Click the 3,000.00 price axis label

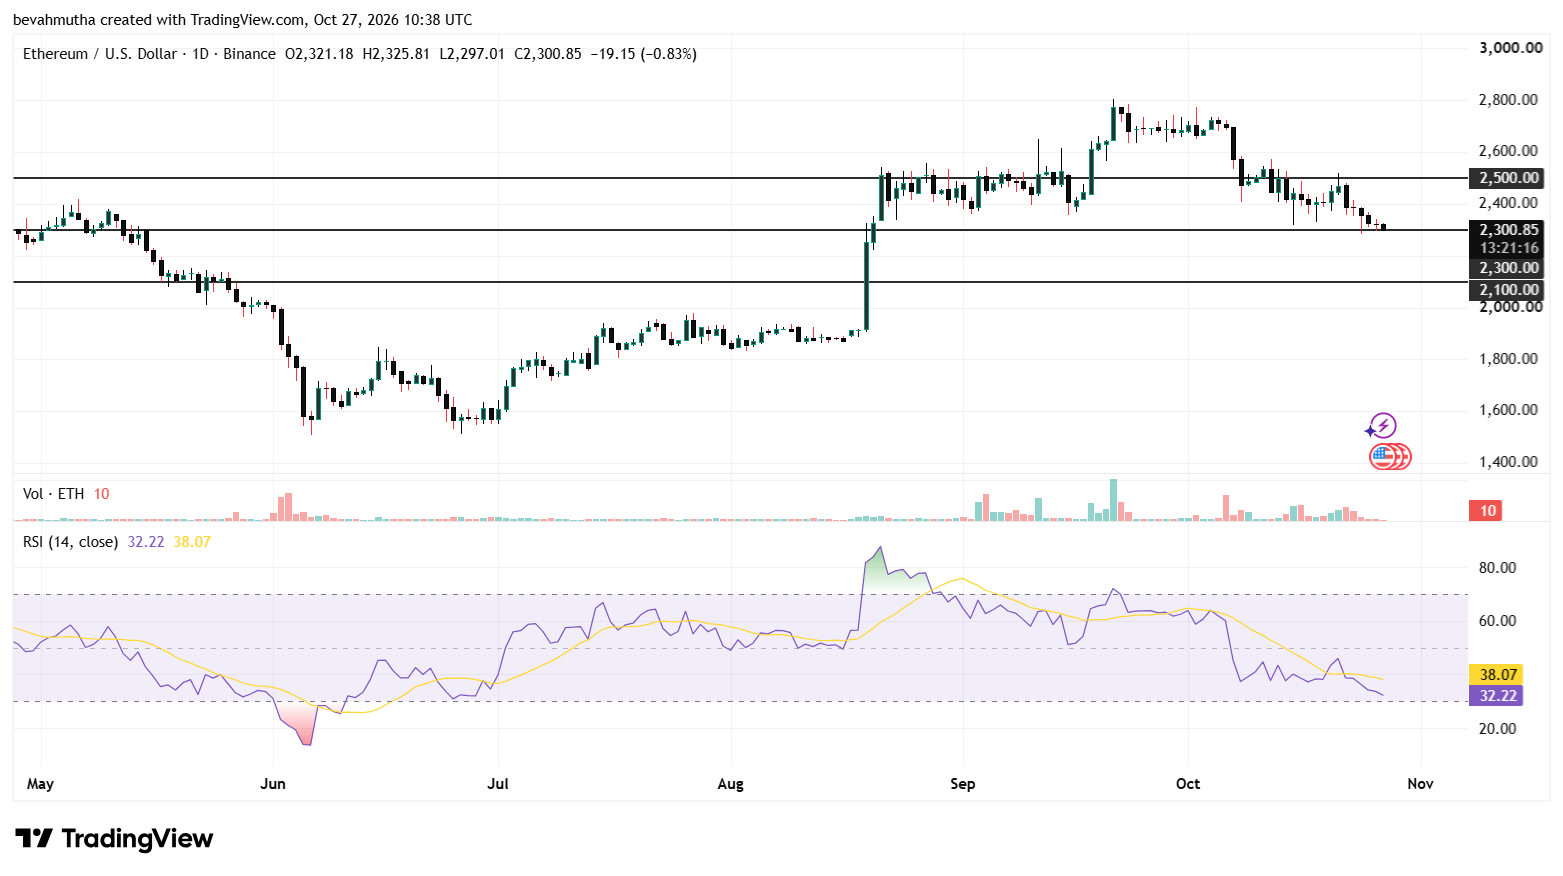pyautogui.click(x=1509, y=48)
